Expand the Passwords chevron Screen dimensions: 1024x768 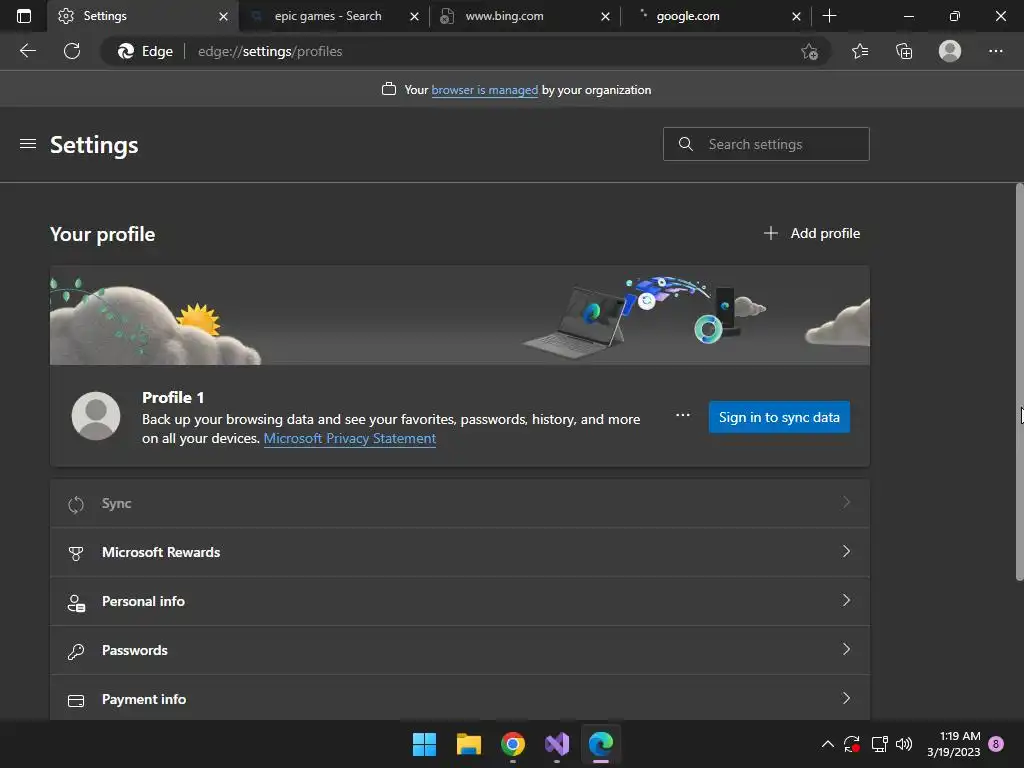846,649
